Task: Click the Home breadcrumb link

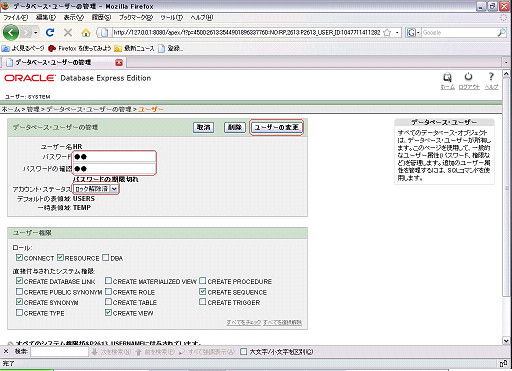Action: (11, 109)
